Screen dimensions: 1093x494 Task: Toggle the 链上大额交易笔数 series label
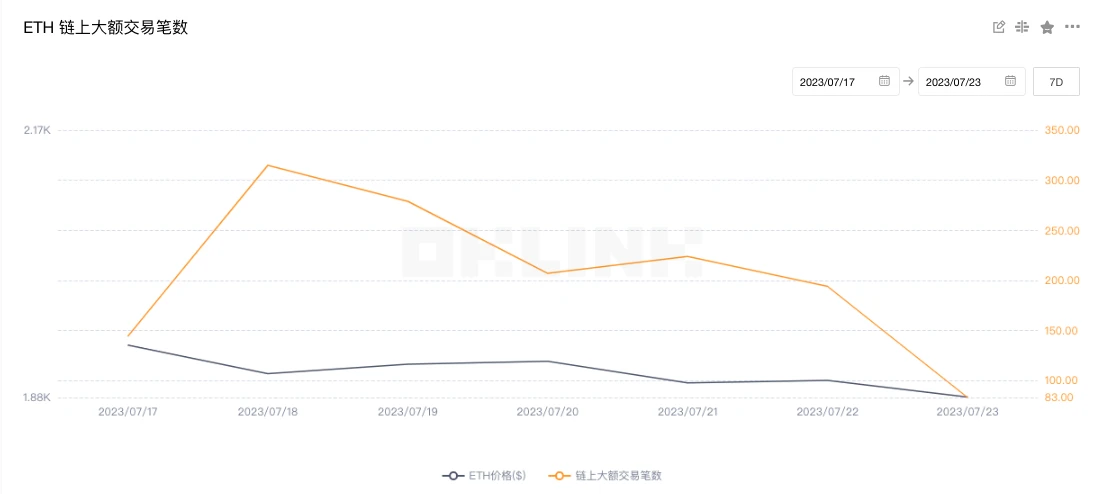pyautogui.click(x=618, y=475)
